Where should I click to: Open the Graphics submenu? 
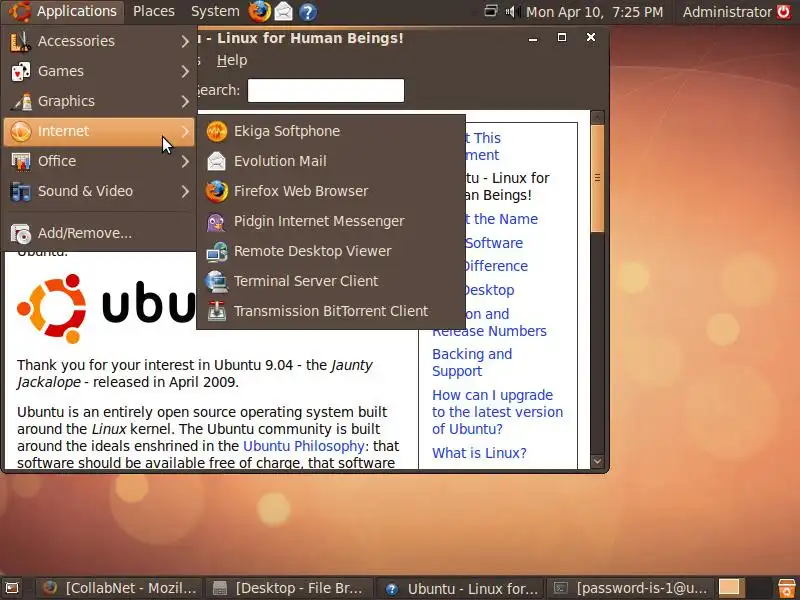pos(99,101)
